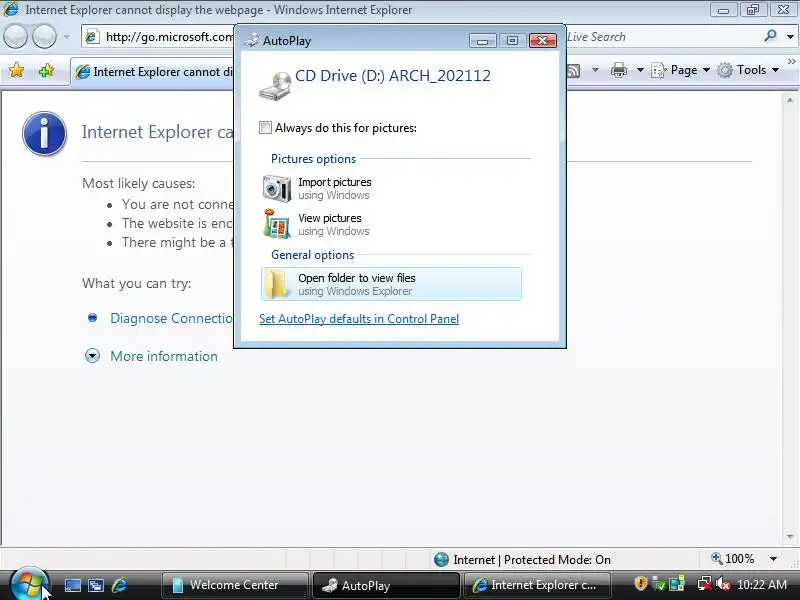Click the security shield tray icon
The height and width of the screenshot is (600, 800).
point(640,583)
